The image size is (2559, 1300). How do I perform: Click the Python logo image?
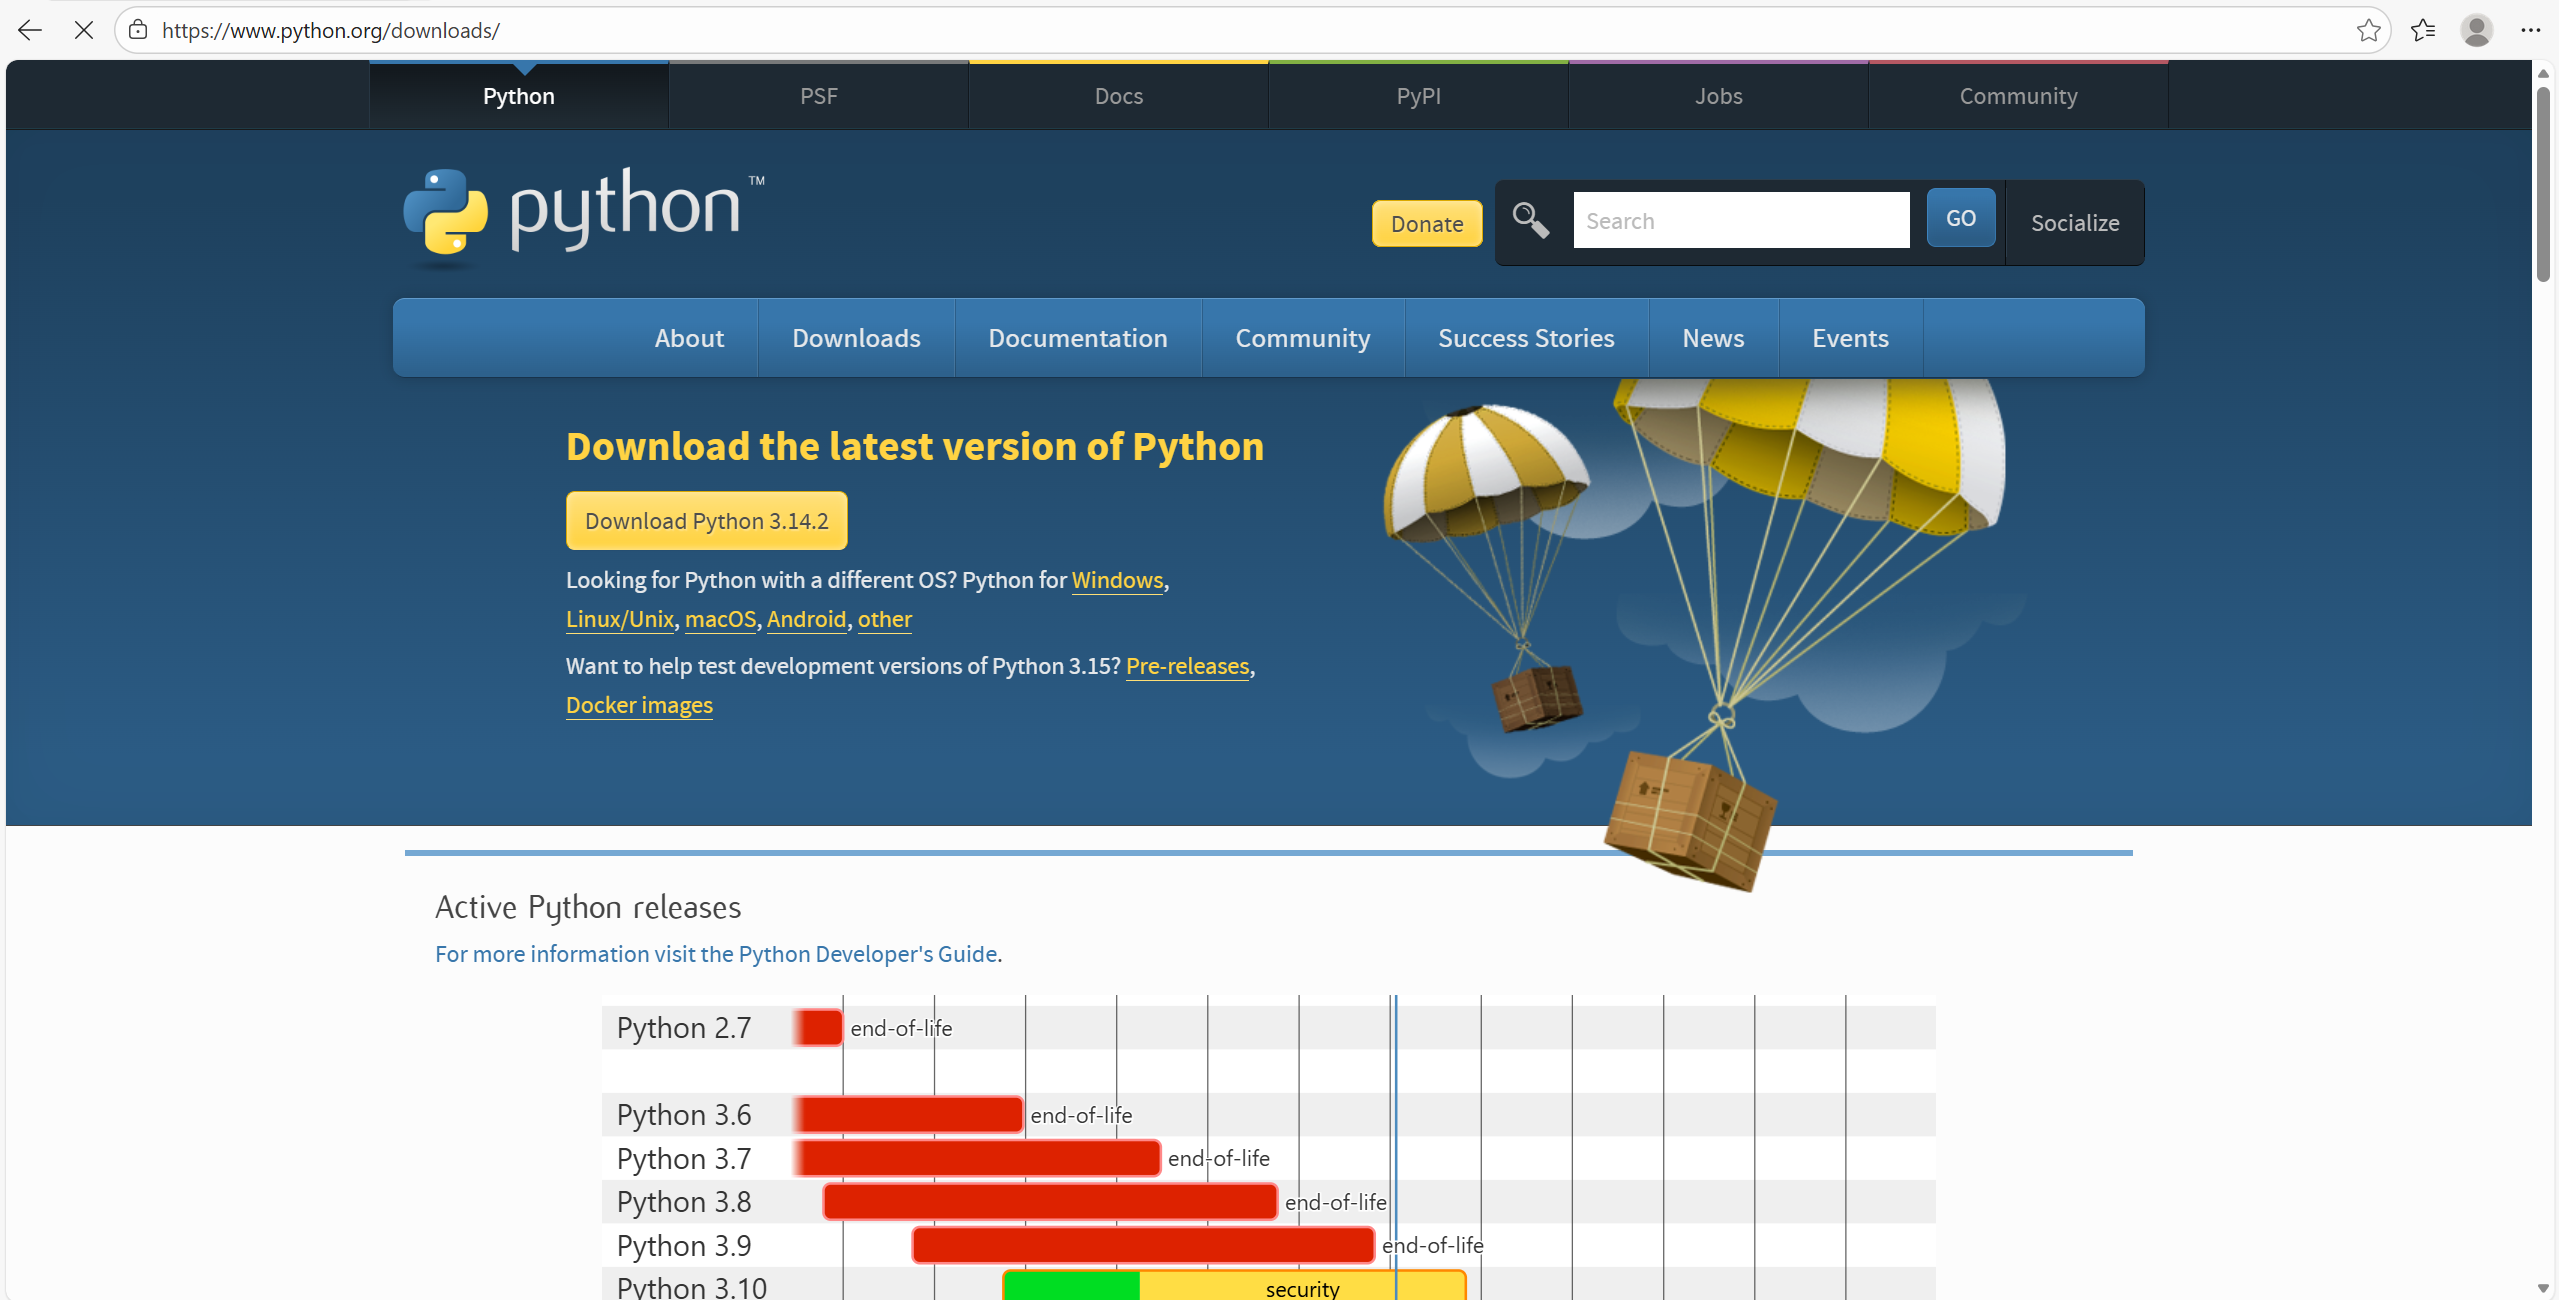[x=584, y=213]
